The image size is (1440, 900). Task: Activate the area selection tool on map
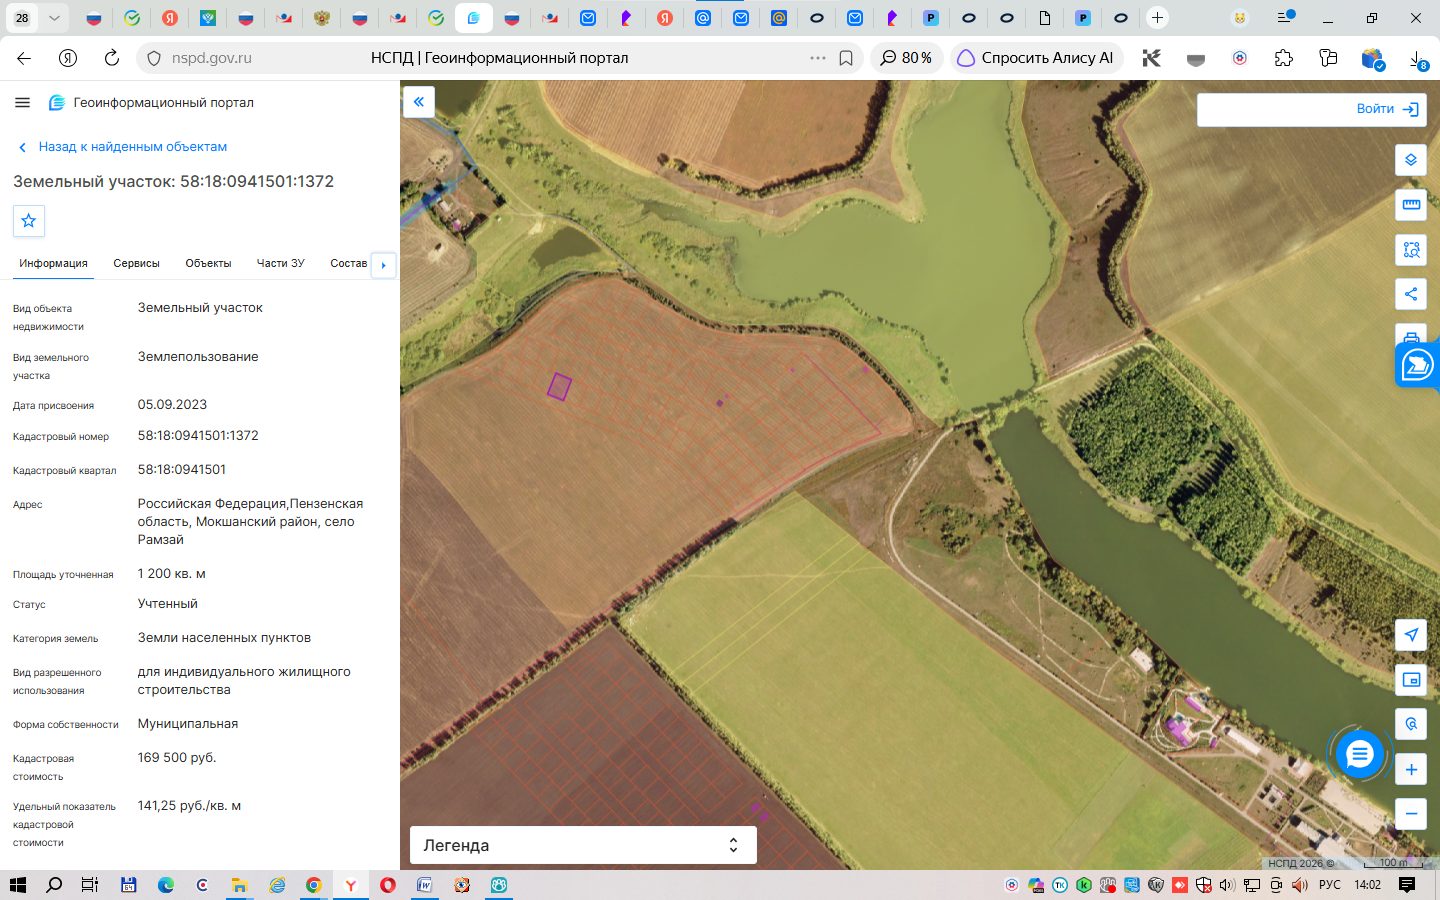tap(1411, 250)
